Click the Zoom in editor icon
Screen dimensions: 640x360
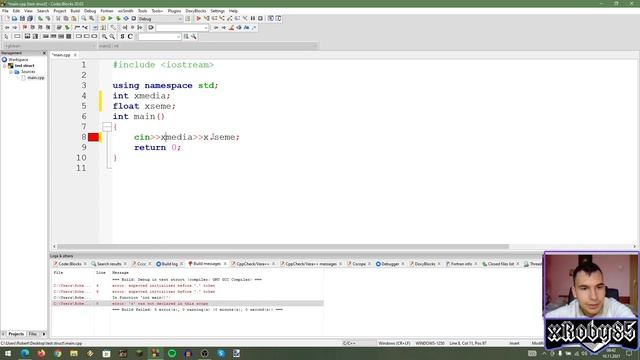point(104,37)
